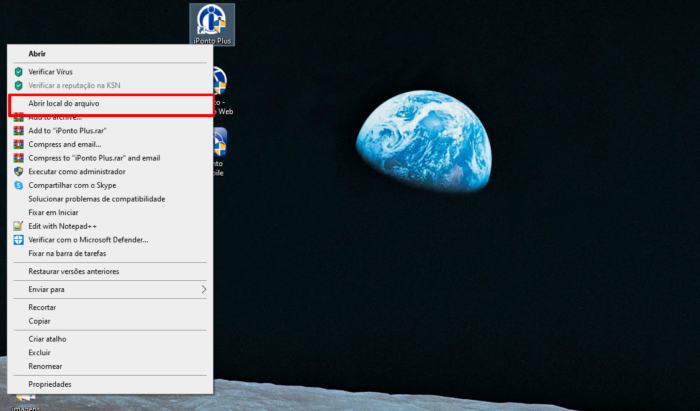Viewport: 700px width, 411px height.
Task: Open Propriedades at bottom of menu
Action: [x=50, y=384]
